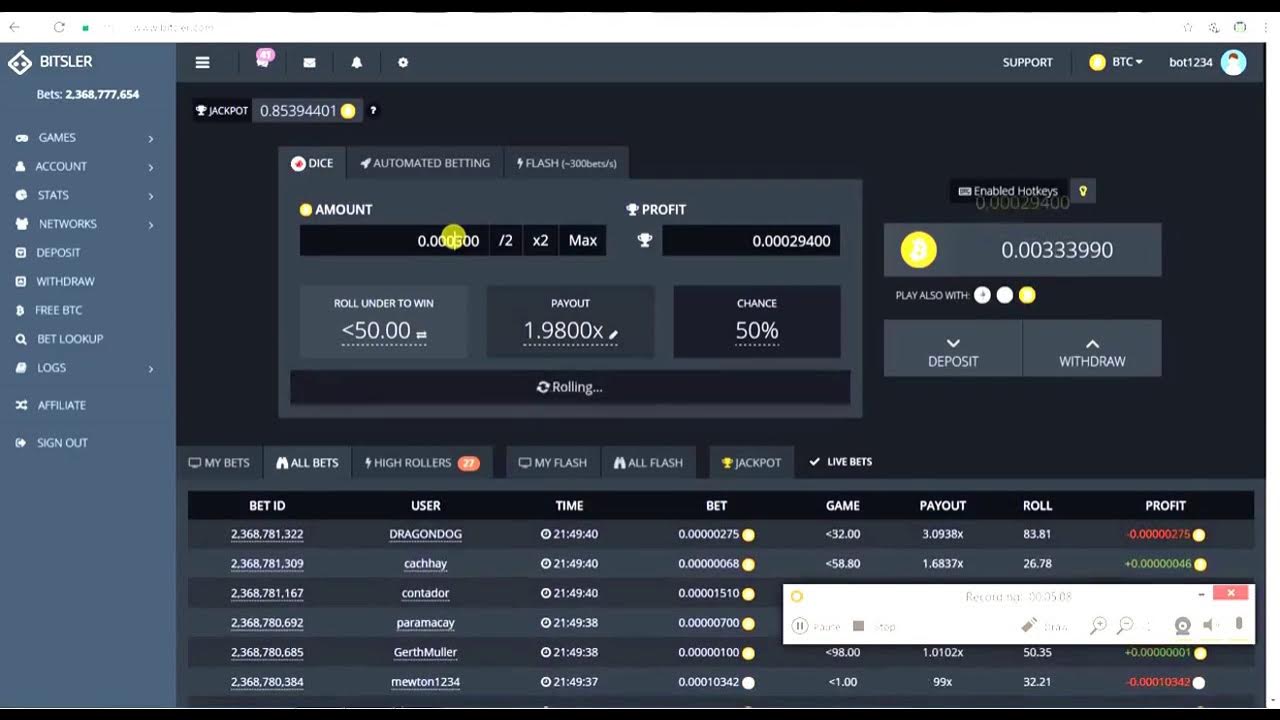1280x720 pixels.
Task: Expand the Account sidebar menu
Action: 88,167
